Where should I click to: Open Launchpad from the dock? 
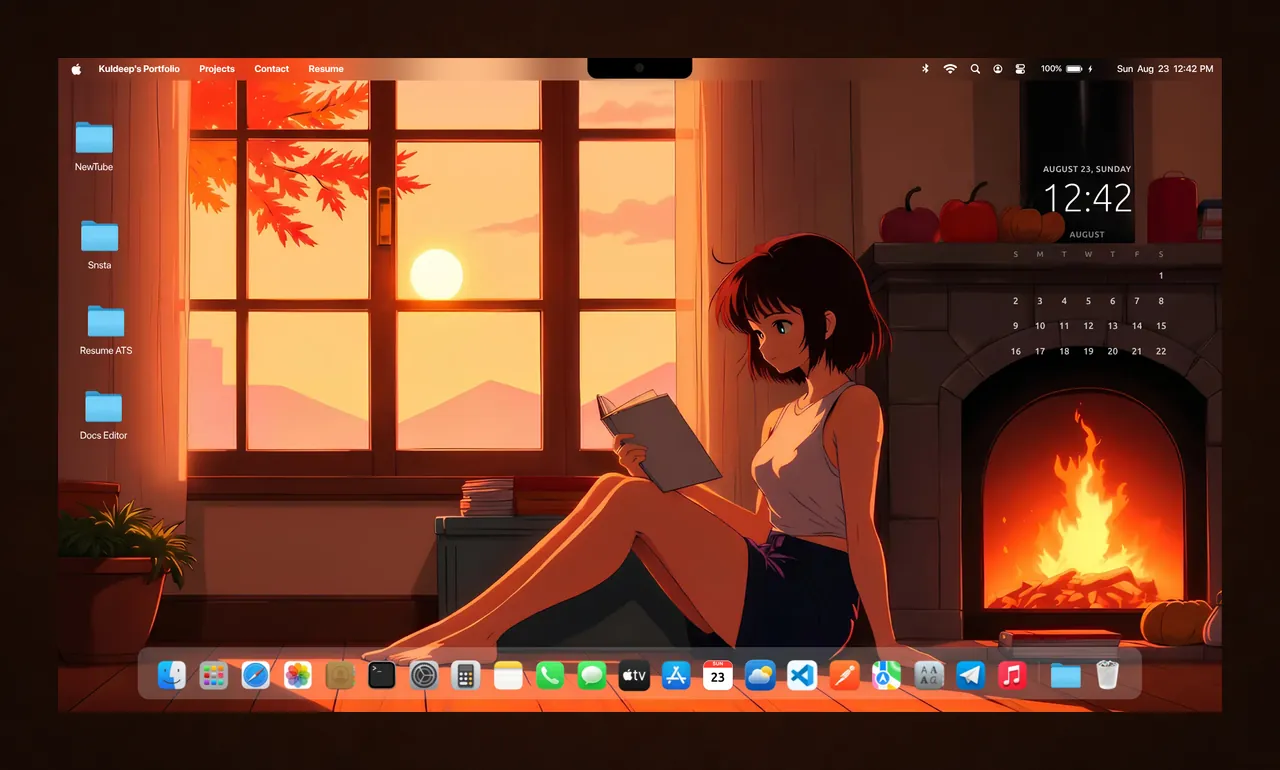[x=213, y=676]
